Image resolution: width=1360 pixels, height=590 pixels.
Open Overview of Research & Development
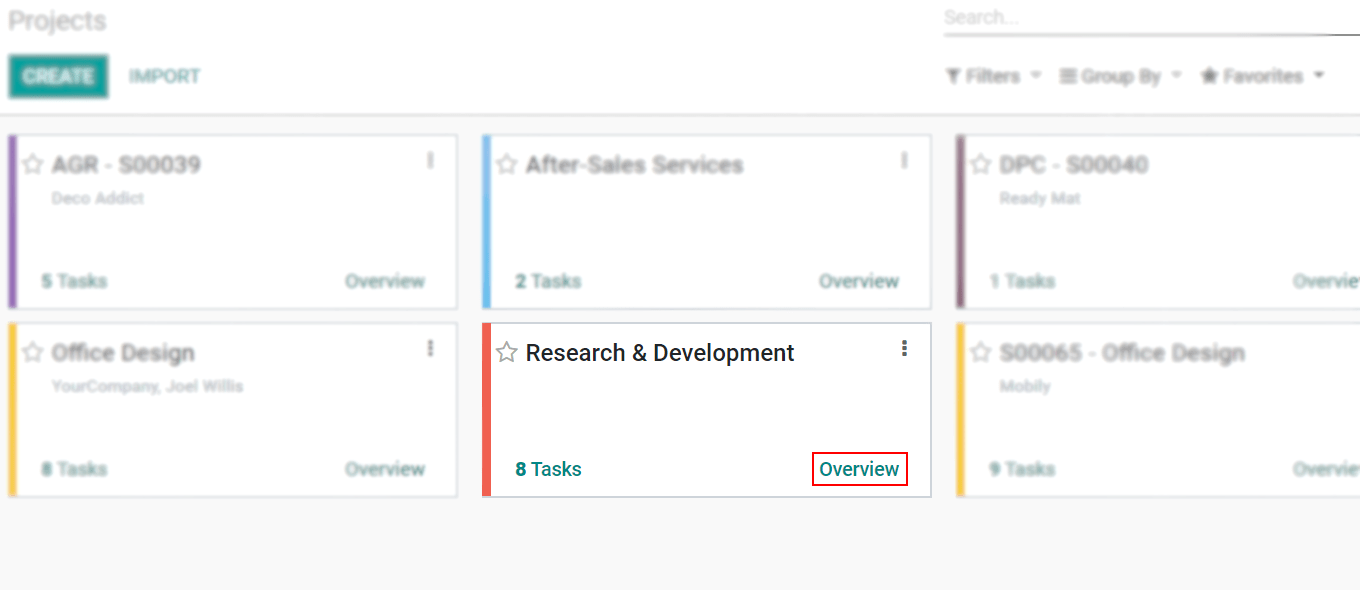pos(859,469)
